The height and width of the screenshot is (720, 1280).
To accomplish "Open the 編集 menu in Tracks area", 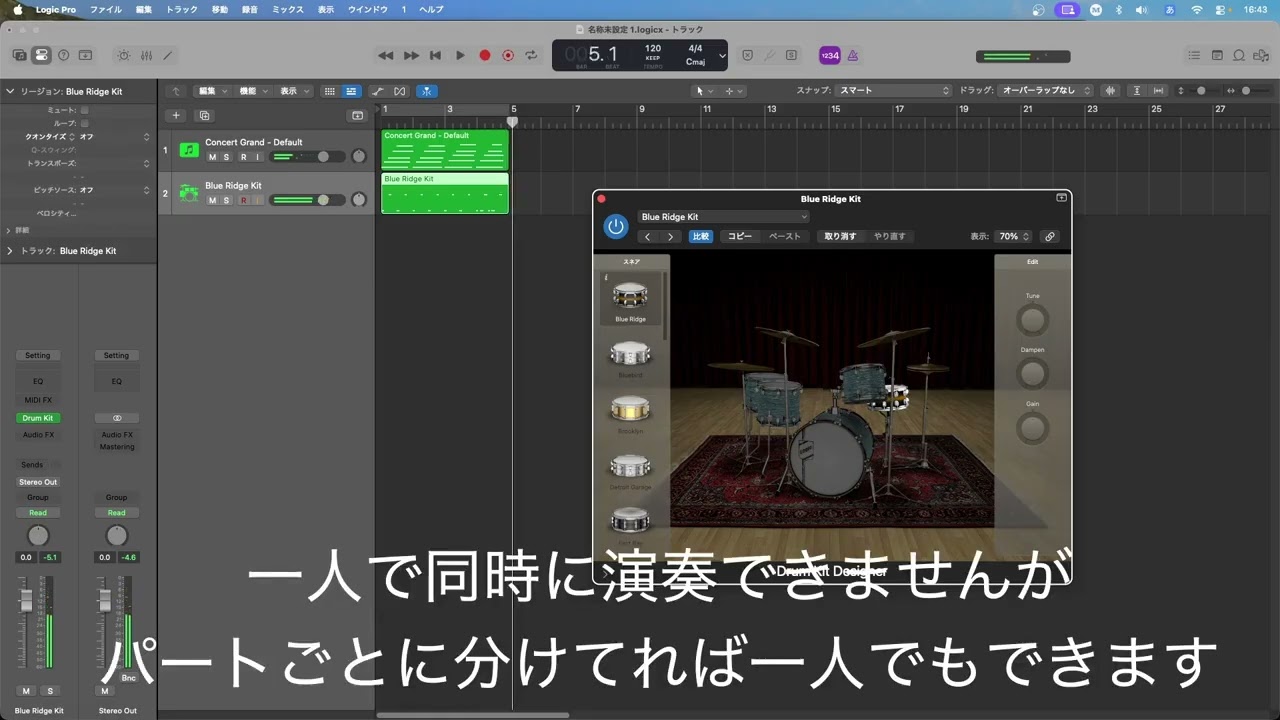I will point(212,91).
